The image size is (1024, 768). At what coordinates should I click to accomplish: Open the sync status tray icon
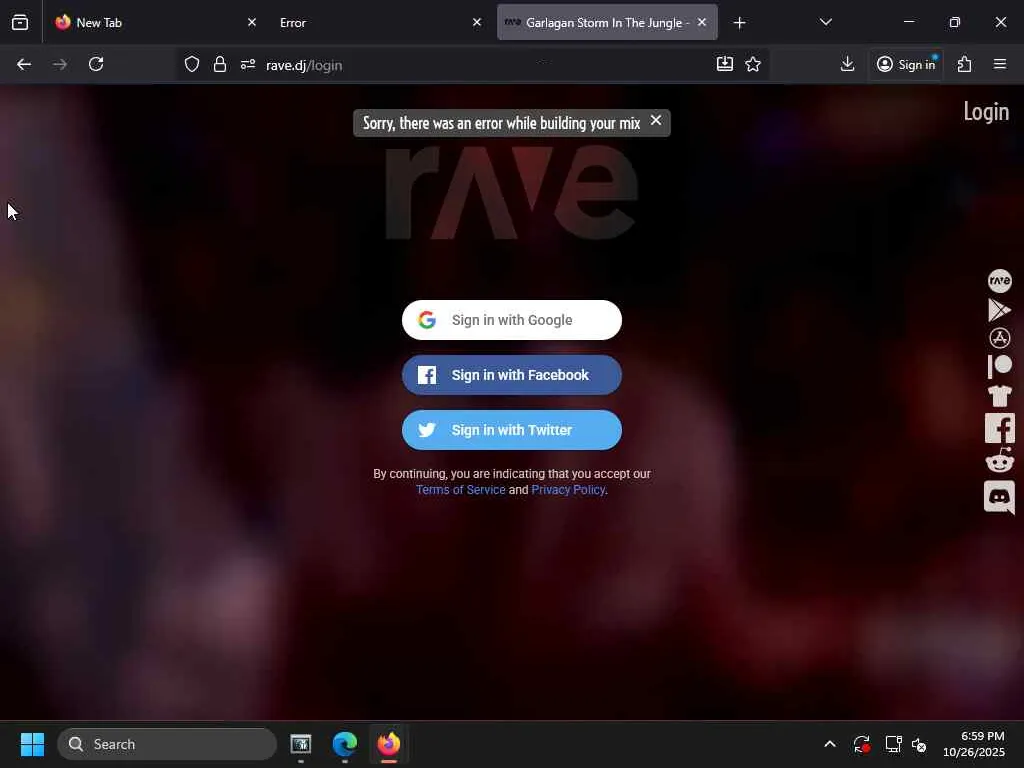(862, 744)
